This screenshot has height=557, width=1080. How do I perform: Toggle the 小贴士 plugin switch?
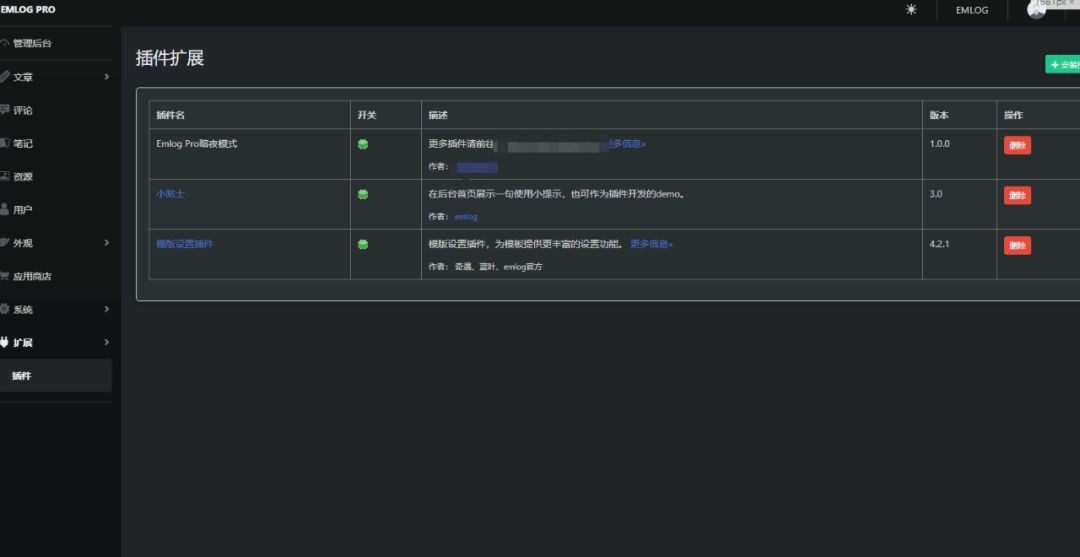[363, 194]
